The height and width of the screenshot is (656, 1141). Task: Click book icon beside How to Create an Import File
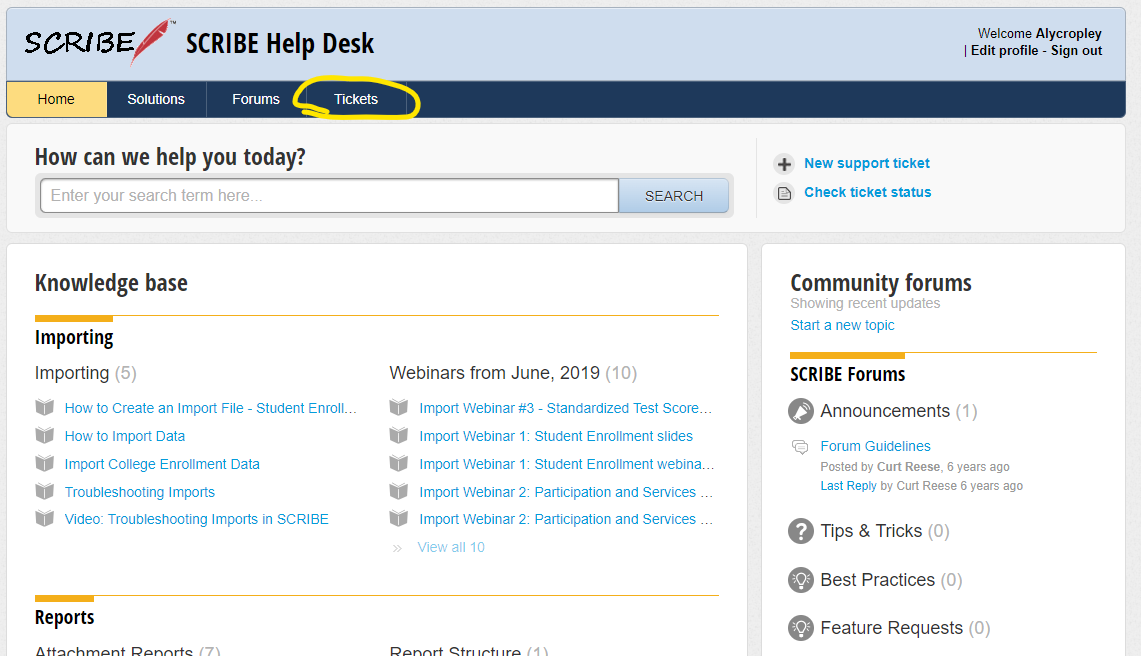pos(45,407)
